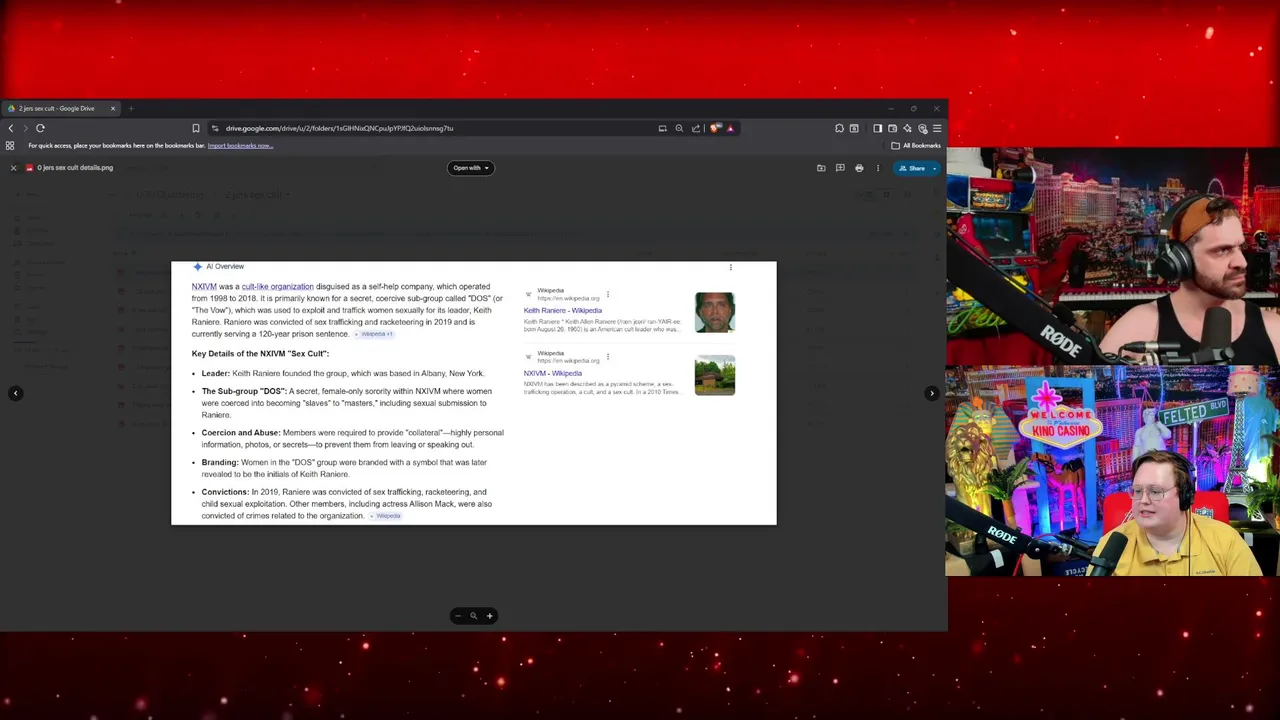This screenshot has width=1280, height=720.
Task: Click the NXIVM building photo thumbnail
Action: coord(715,375)
